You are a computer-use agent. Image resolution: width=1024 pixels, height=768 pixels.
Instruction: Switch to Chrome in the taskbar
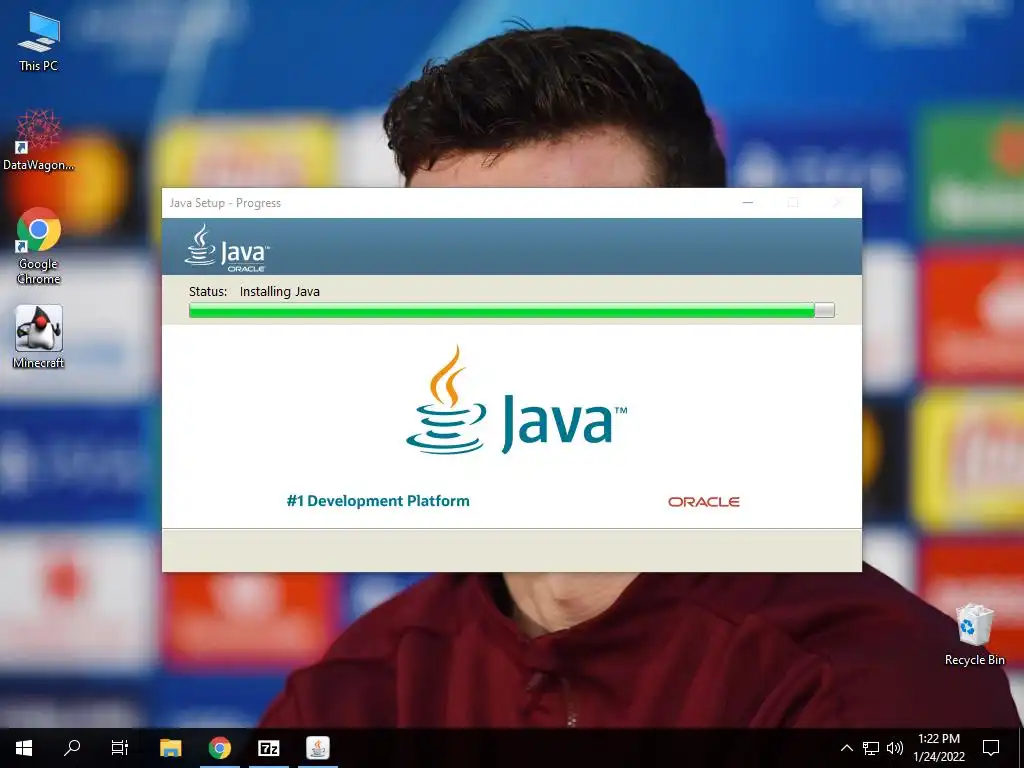click(x=219, y=748)
